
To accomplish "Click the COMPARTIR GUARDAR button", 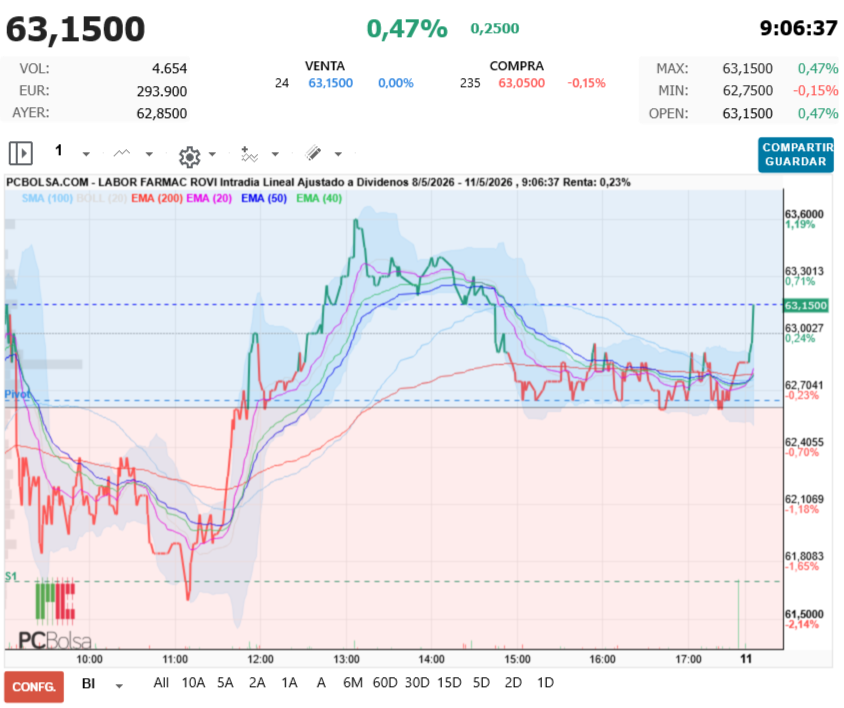I will pyautogui.click(x=796, y=155).
